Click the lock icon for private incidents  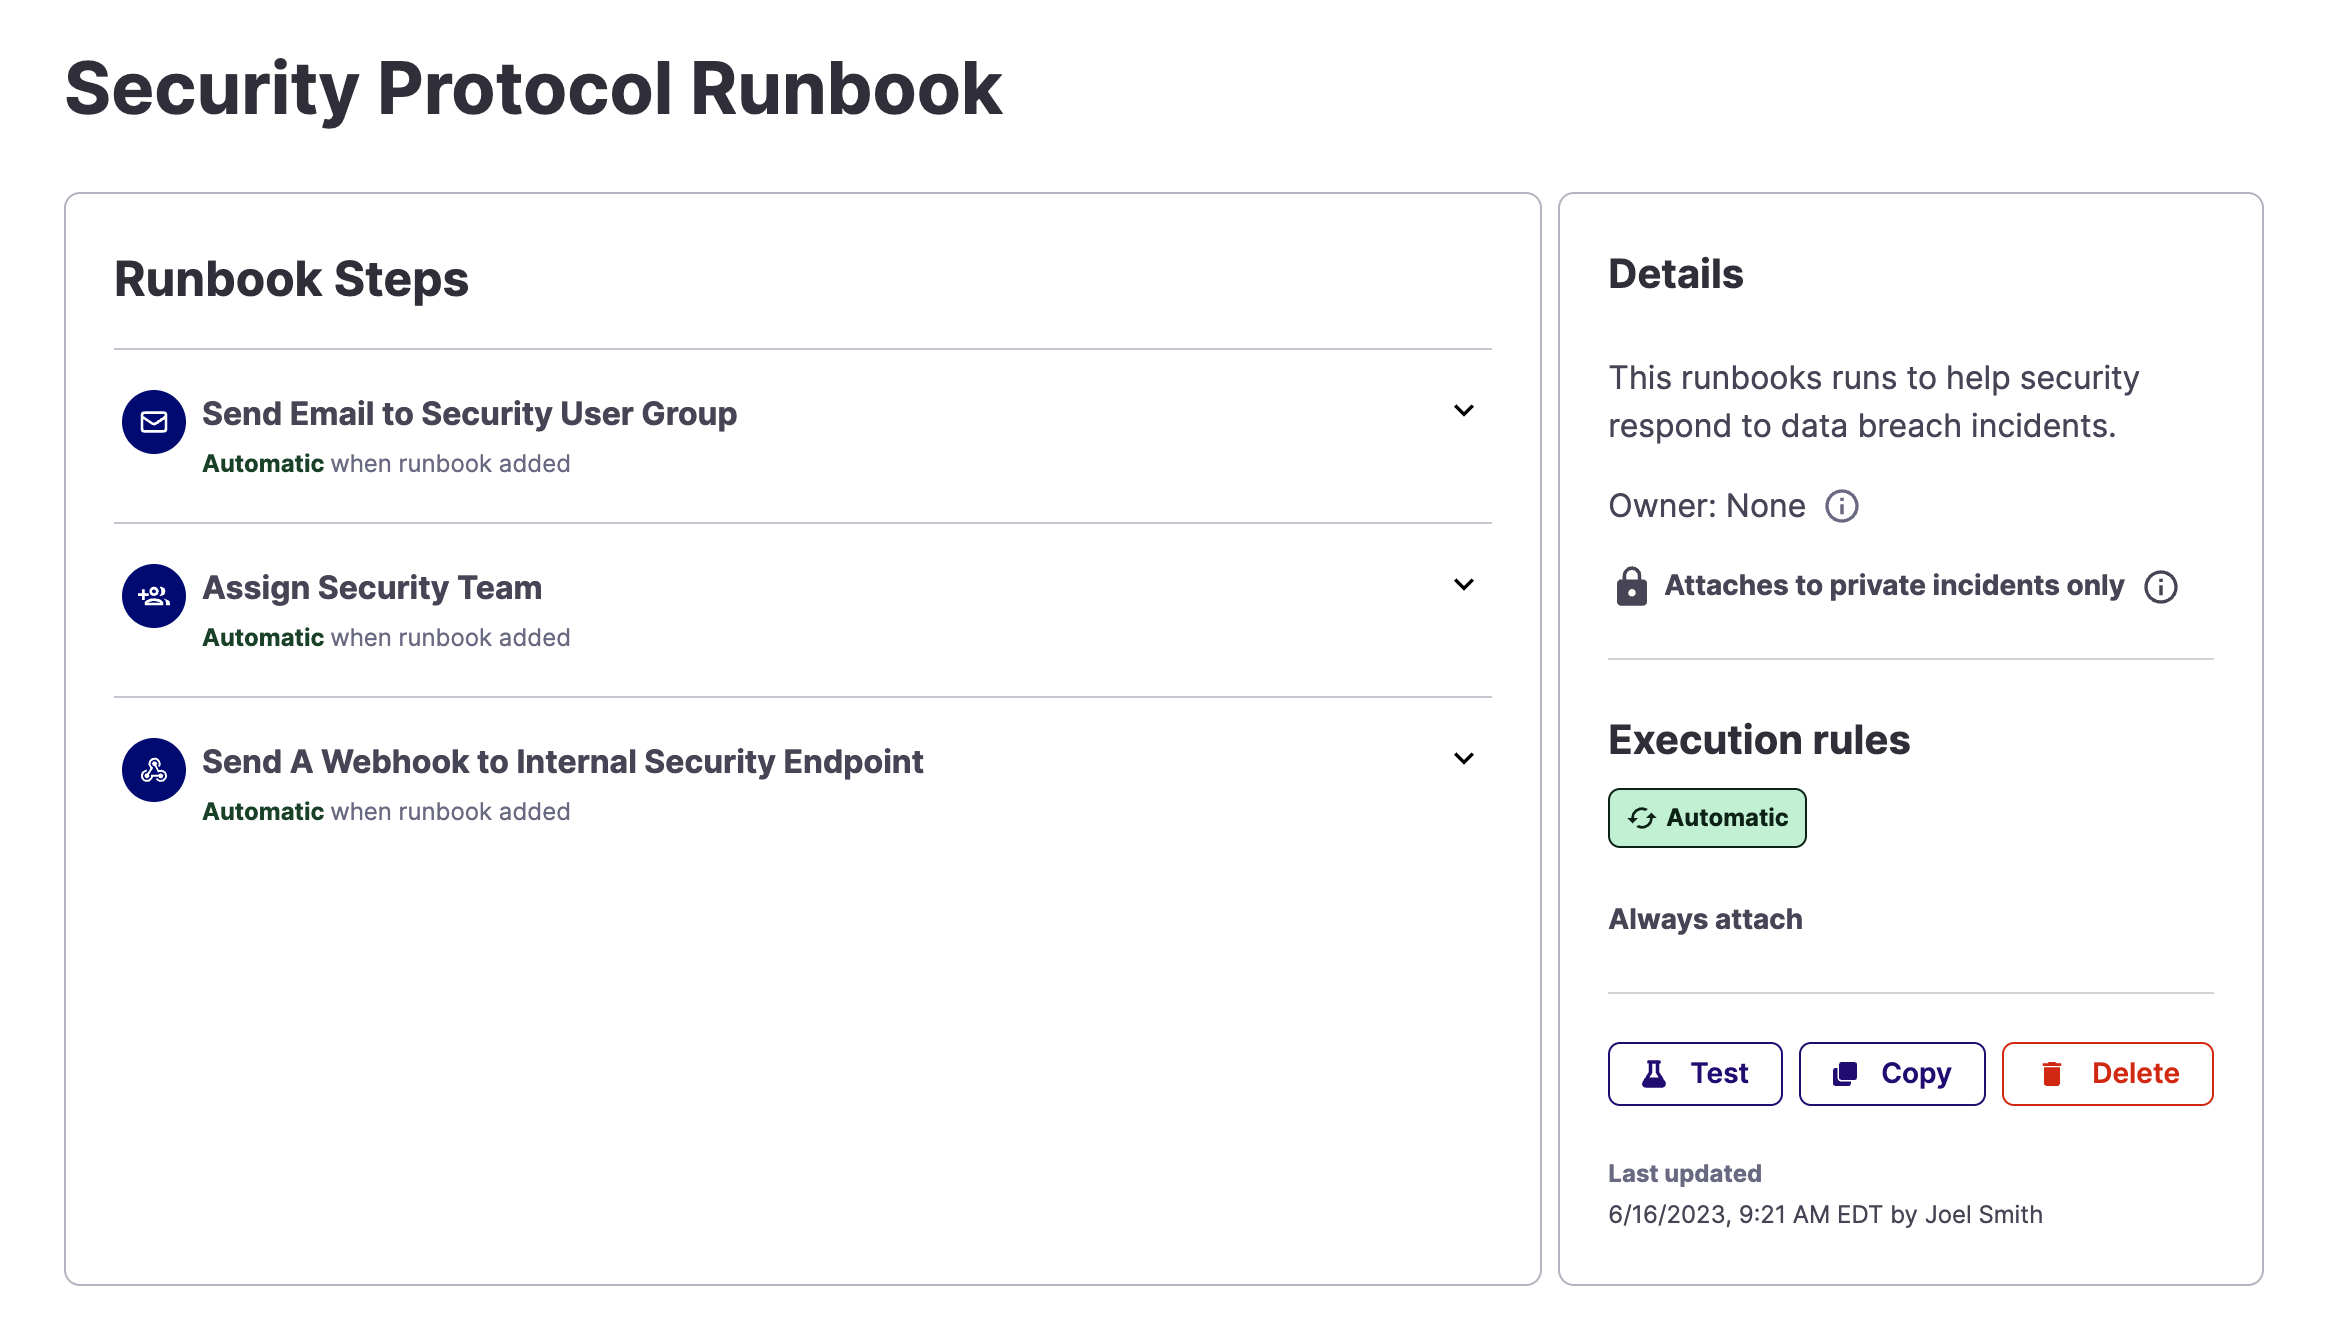point(1631,587)
